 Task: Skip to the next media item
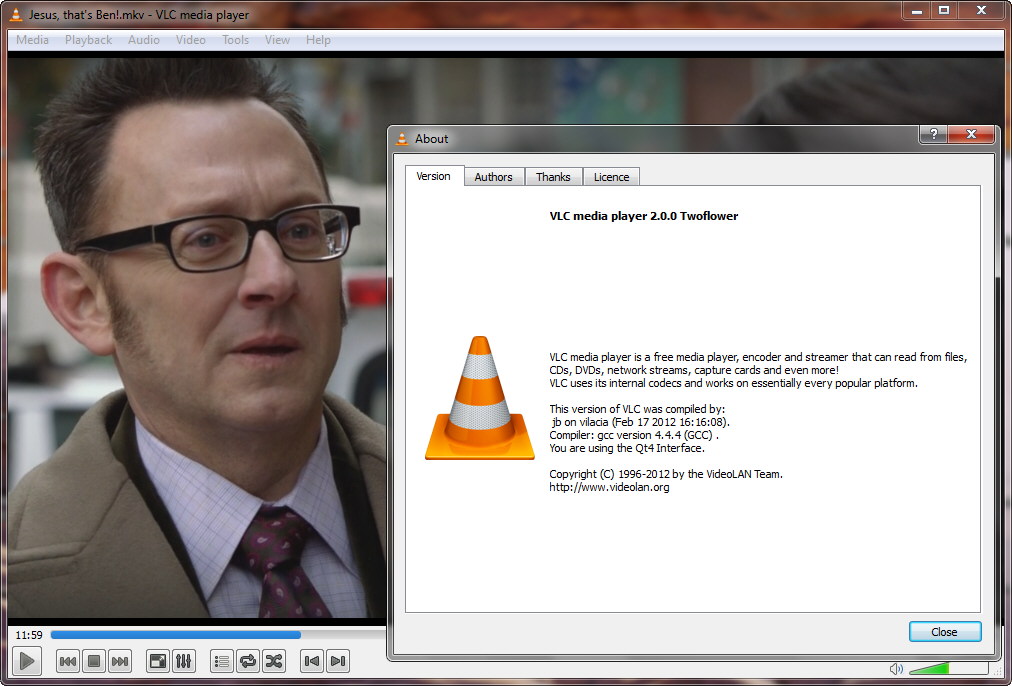pyautogui.click(x=119, y=661)
